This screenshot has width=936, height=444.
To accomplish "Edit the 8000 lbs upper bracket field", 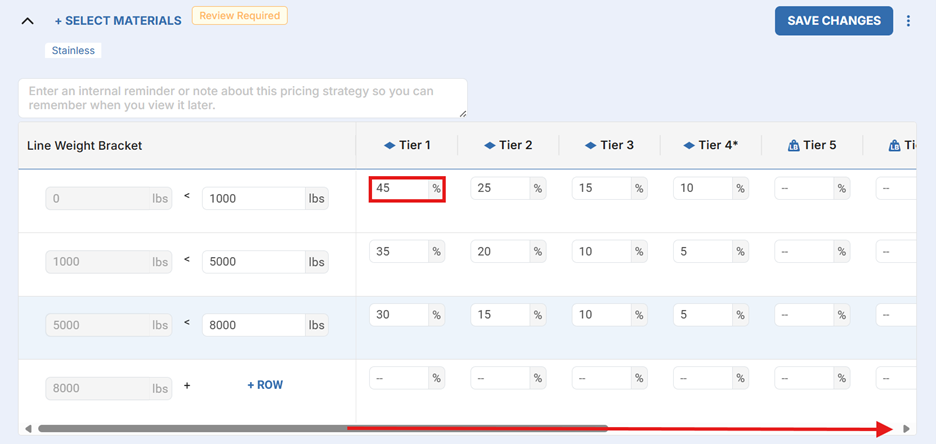I will click(253, 325).
